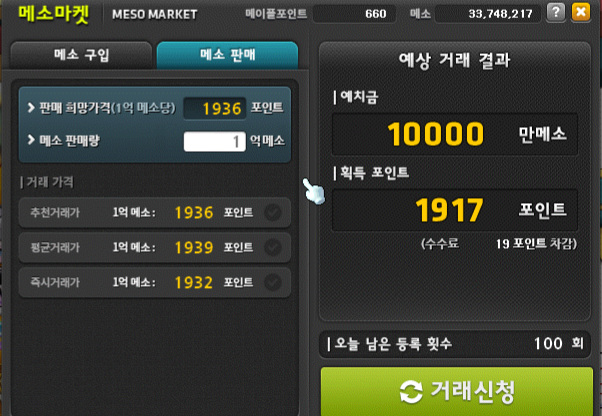This screenshot has width=602, height=416.
Task: Click the refresh arrows icon on 거래신청
Action: pos(411,392)
